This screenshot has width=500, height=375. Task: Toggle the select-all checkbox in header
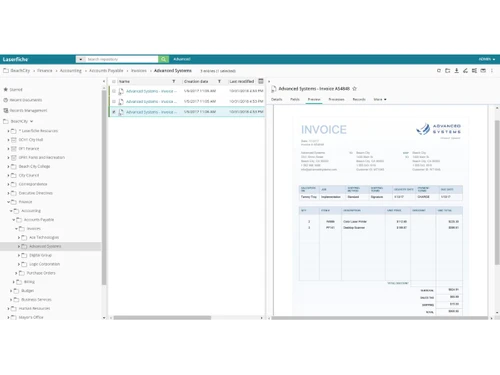[x=114, y=81]
